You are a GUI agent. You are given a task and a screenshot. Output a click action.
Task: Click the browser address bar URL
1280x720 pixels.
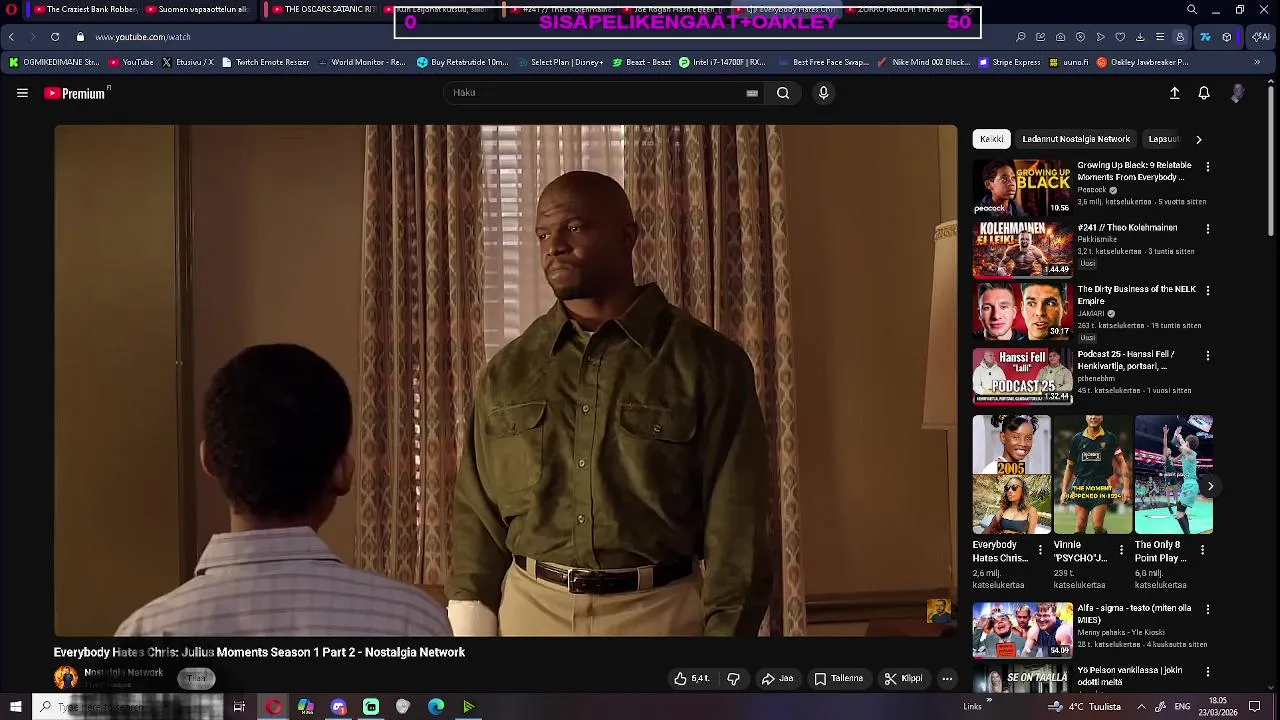click(143, 37)
